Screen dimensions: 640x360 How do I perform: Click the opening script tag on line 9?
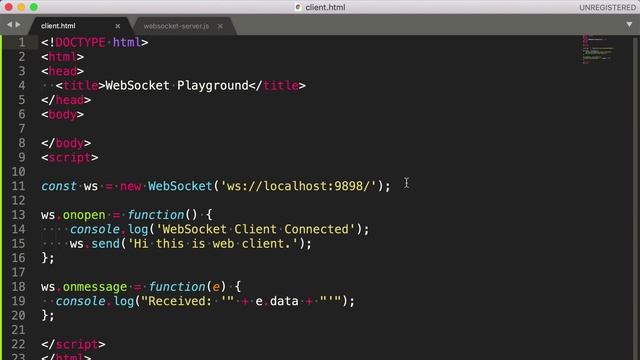pos(70,158)
